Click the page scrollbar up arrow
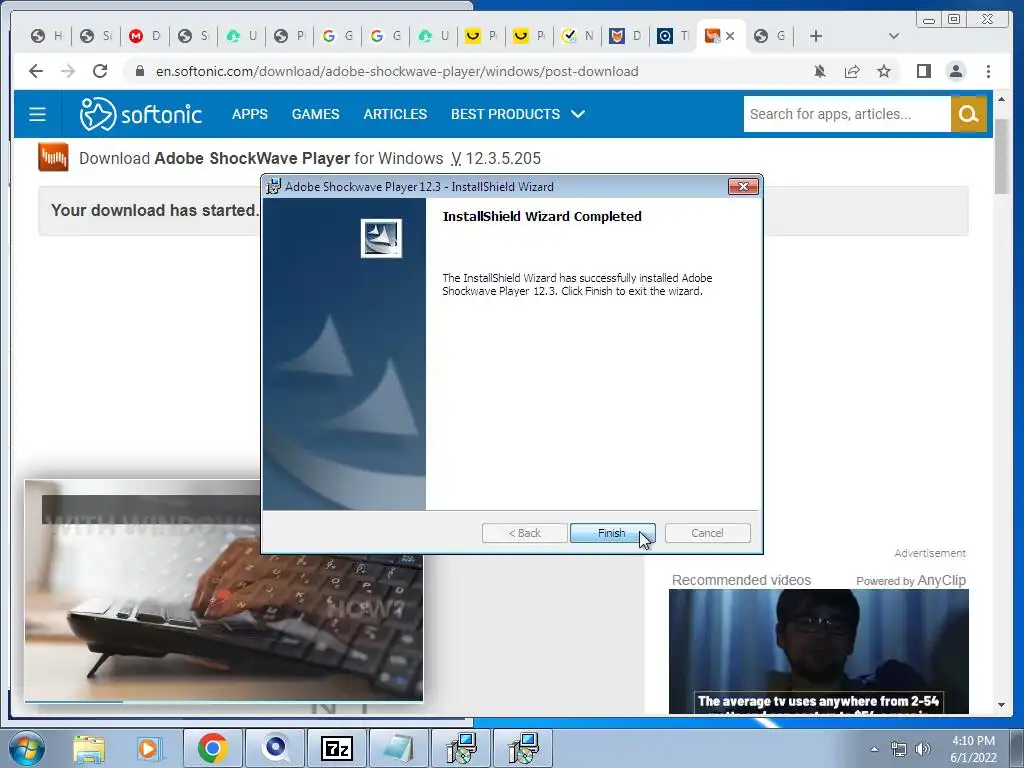Viewport: 1024px width, 768px height. [1002, 99]
